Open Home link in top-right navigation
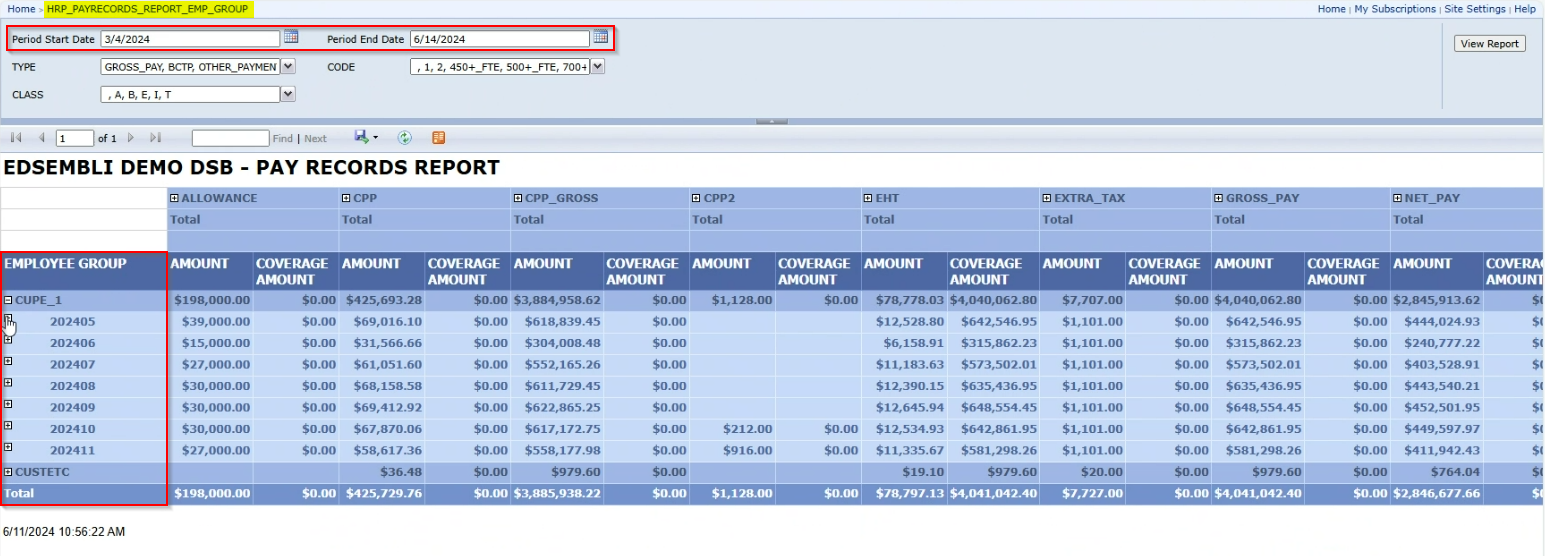This screenshot has width=1545, height=556. tap(1331, 8)
